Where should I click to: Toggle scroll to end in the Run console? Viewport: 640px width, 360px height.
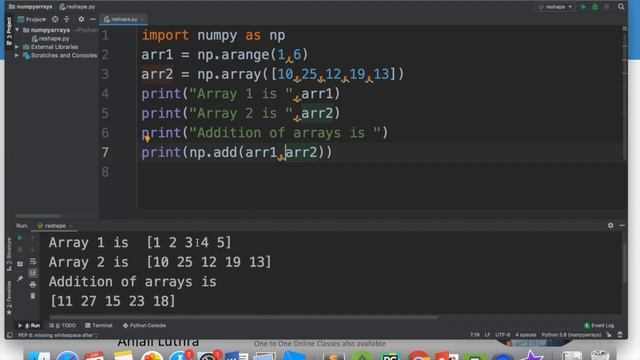33,273
